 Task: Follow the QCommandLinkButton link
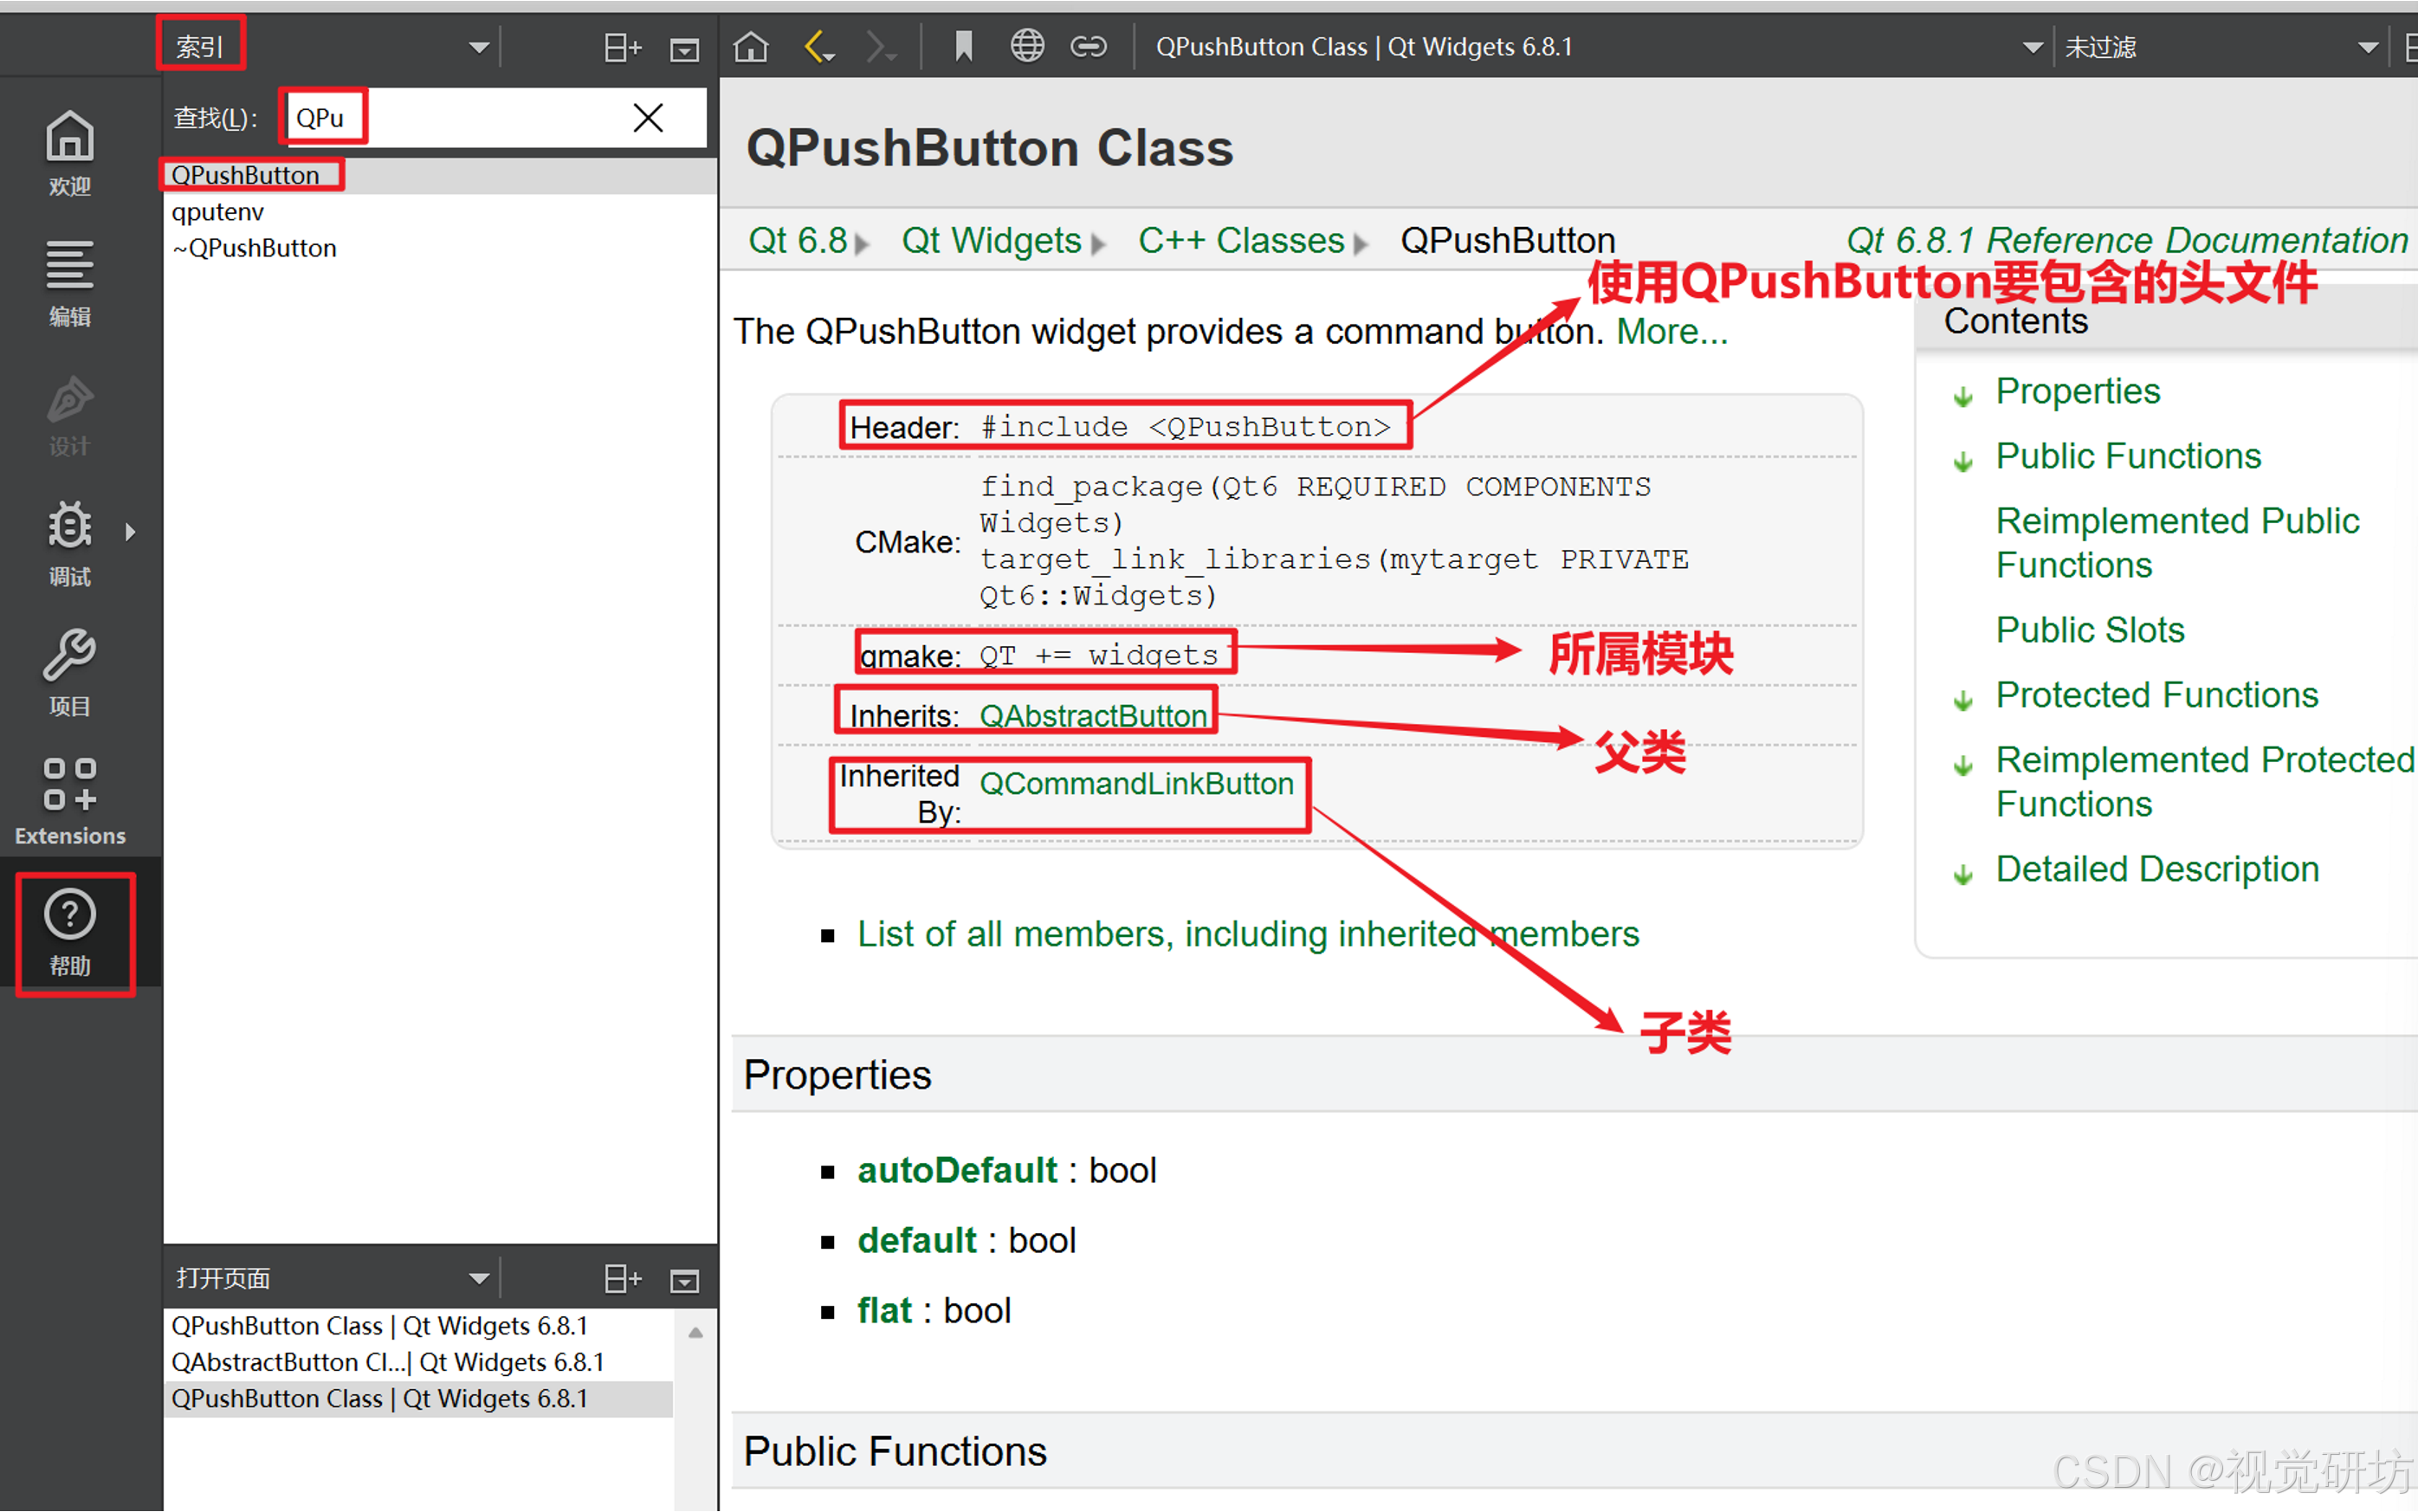(1136, 784)
